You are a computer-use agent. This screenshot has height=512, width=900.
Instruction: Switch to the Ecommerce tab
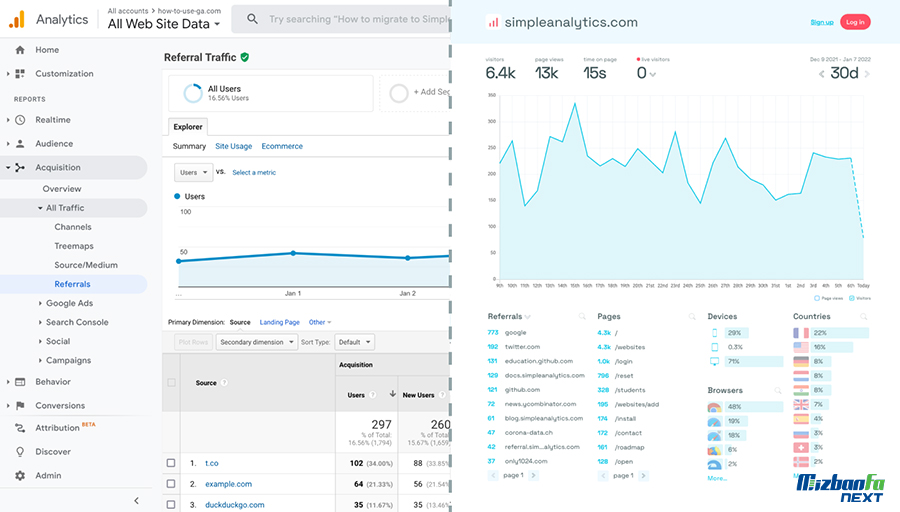tap(282, 146)
